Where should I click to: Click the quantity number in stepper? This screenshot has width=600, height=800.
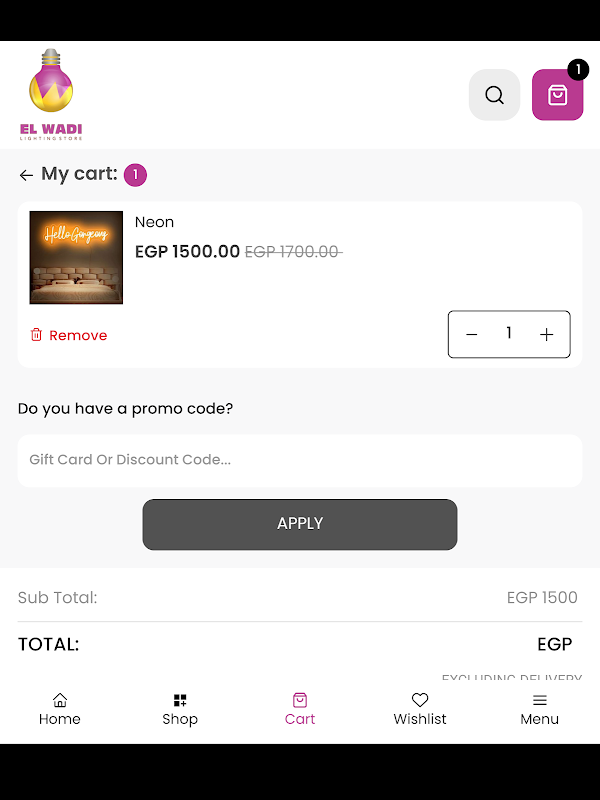[509, 334]
